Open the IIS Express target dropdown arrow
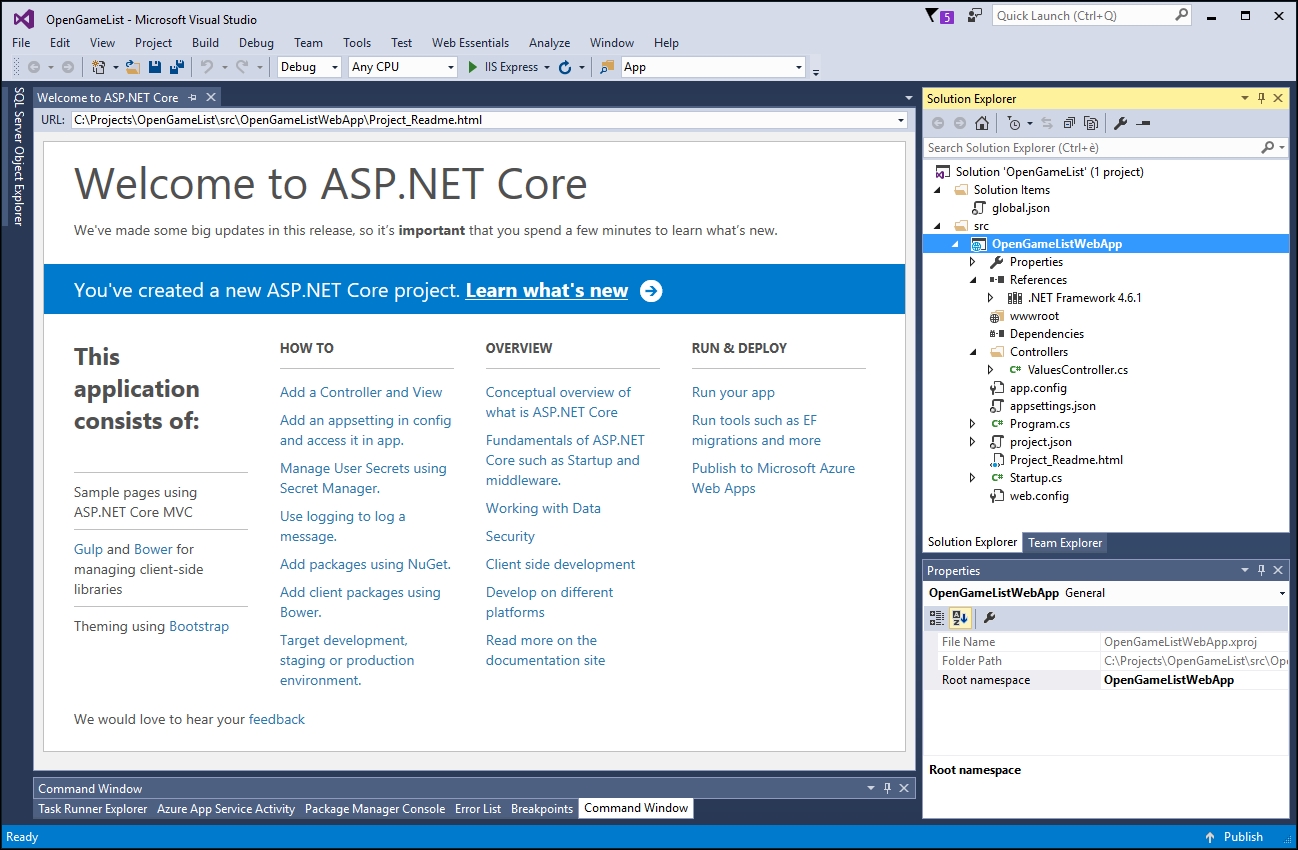 pyautogui.click(x=546, y=67)
